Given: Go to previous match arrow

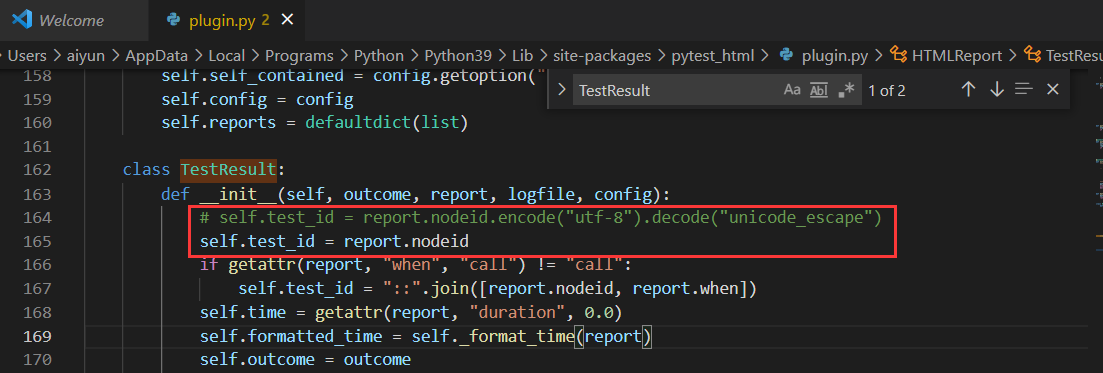Looking at the screenshot, I should point(969,89).
